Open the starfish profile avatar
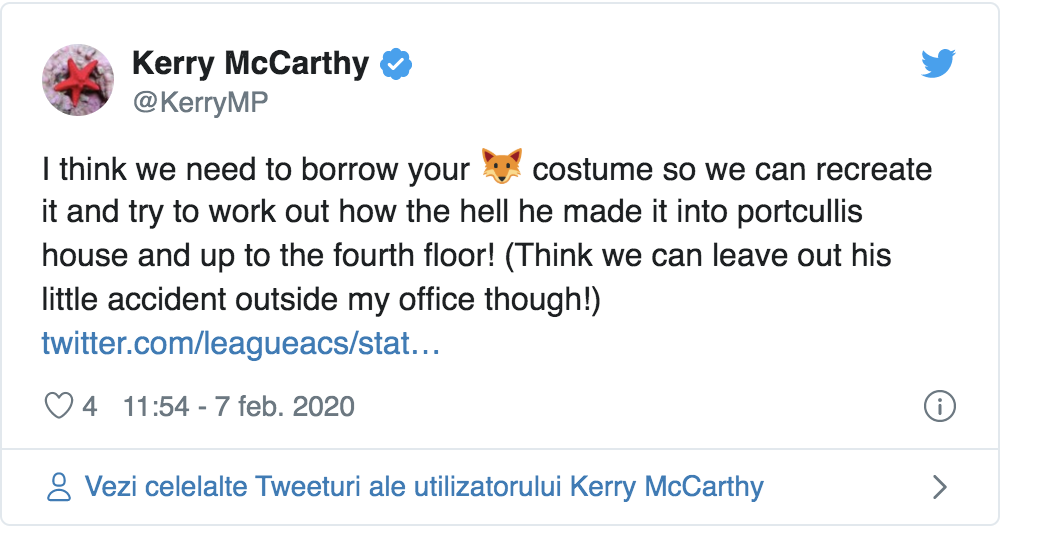Screen dimensions: 1062x550 point(76,79)
